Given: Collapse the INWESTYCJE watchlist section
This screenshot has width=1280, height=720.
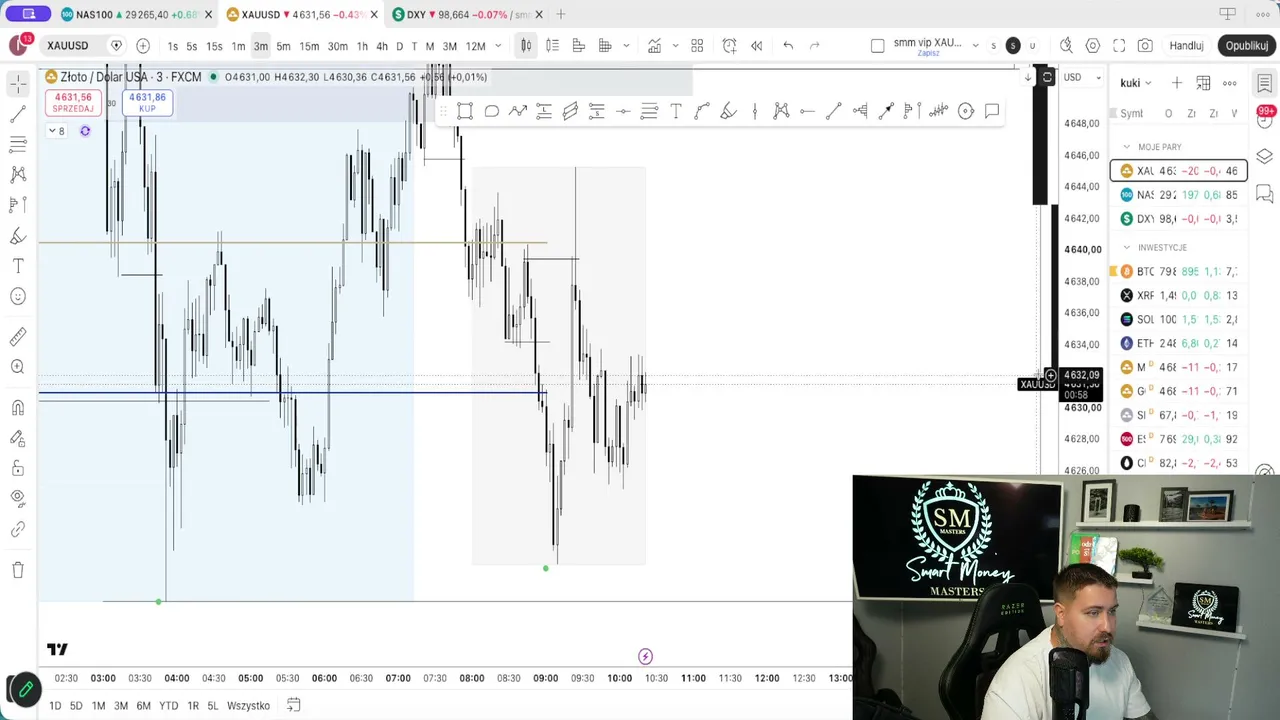Looking at the screenshot, I should [1127, 247].
